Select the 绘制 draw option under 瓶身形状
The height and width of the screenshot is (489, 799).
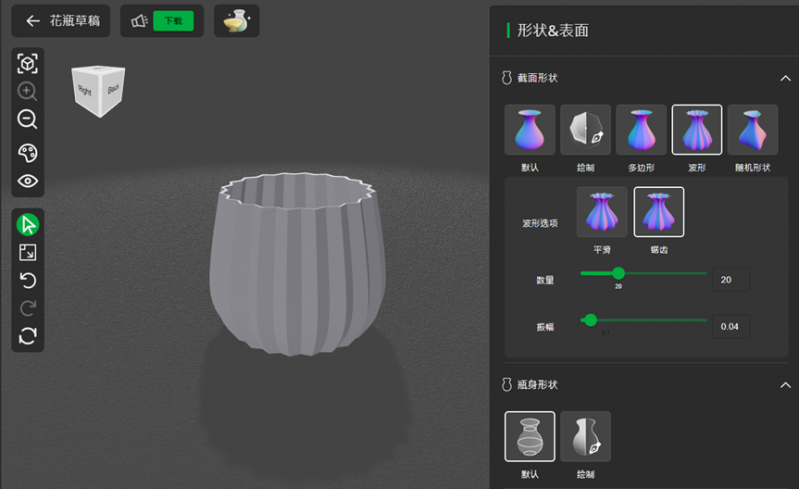pos(585,436)
